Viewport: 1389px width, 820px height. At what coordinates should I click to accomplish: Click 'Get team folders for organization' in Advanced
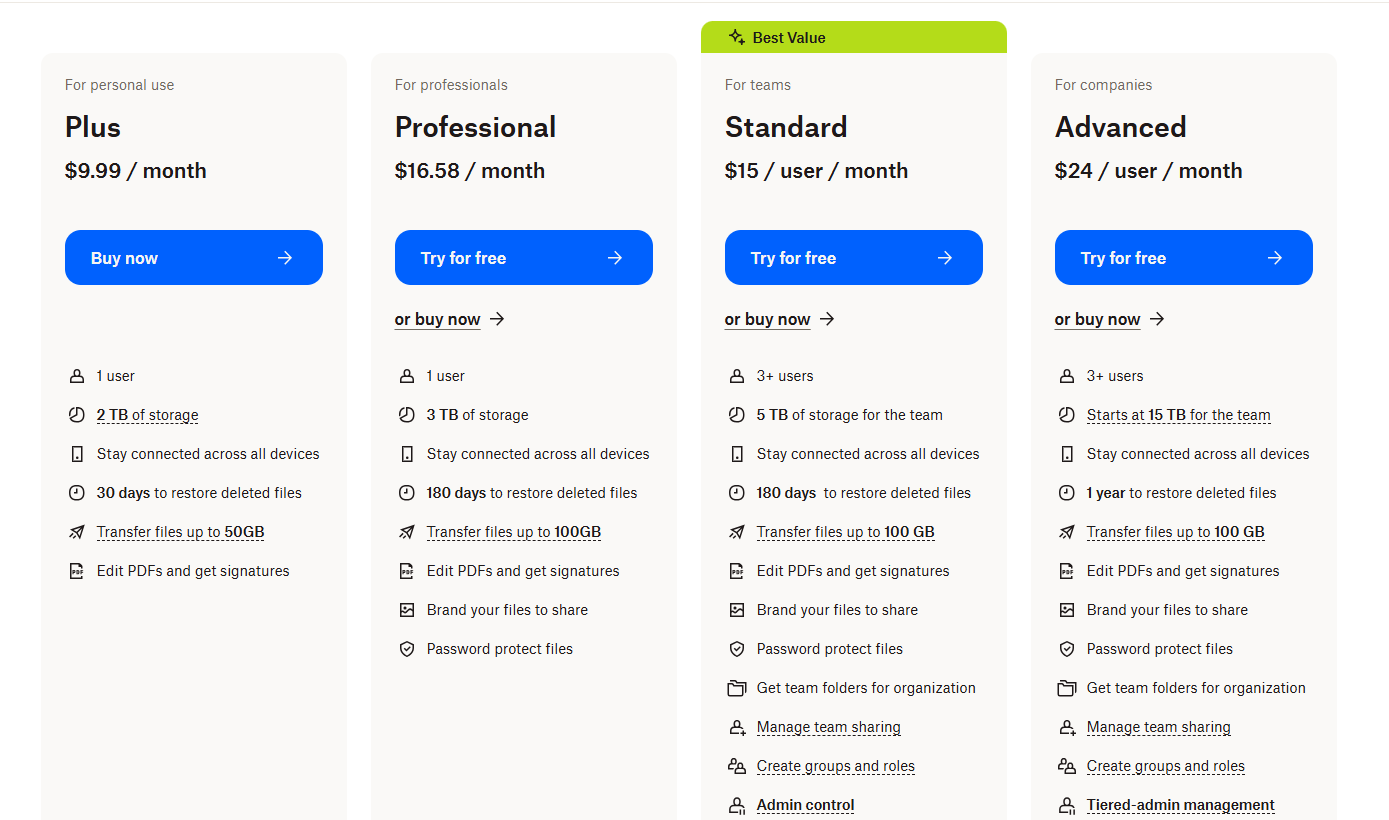pyautogui.click(x=1196, y=688)
